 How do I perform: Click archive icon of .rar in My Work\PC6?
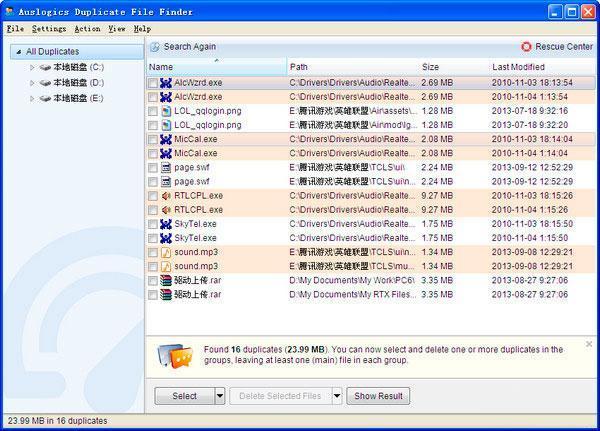click(166, 281)
